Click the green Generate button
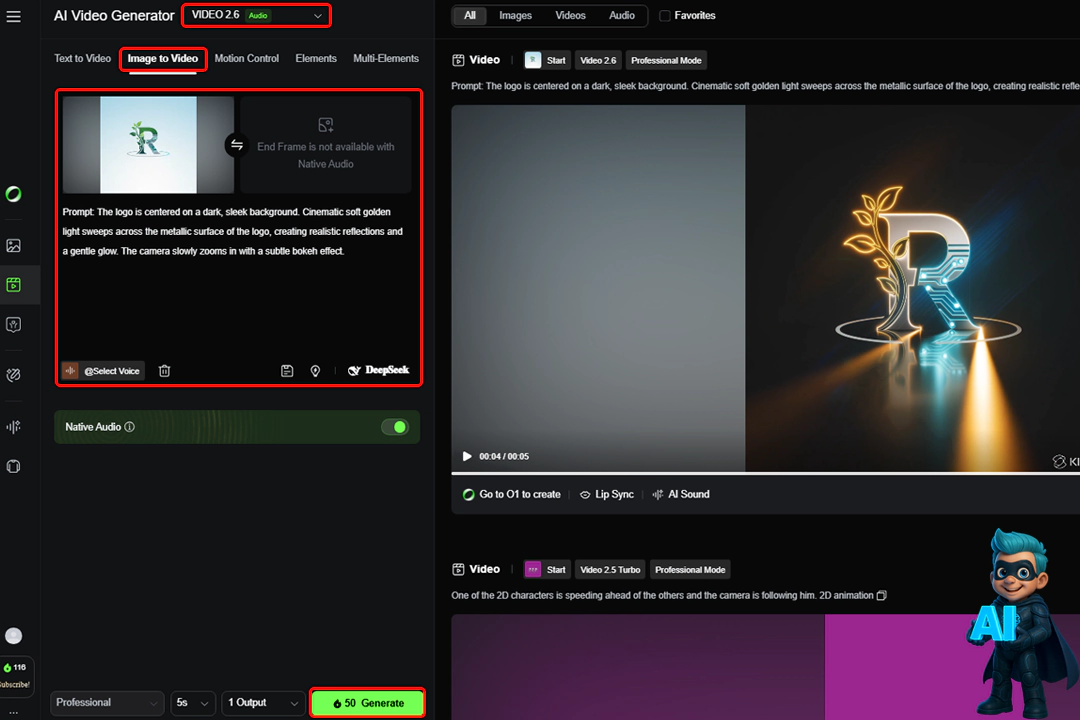 pyautogui.click(x=367, y=703)
